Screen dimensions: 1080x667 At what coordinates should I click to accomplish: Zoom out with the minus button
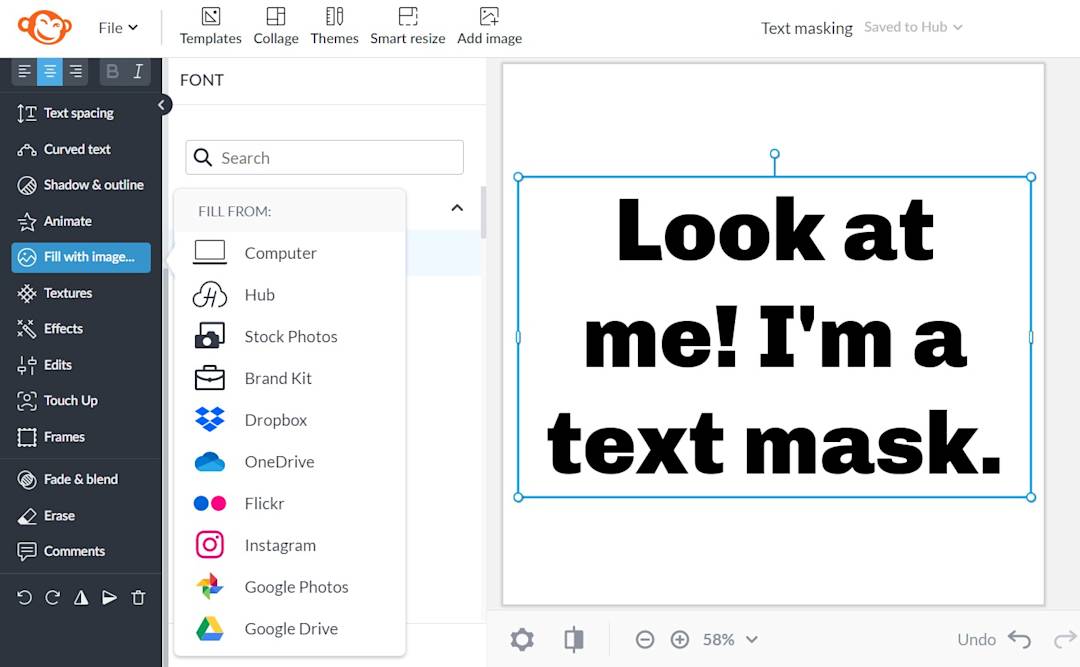click(645, 639)
